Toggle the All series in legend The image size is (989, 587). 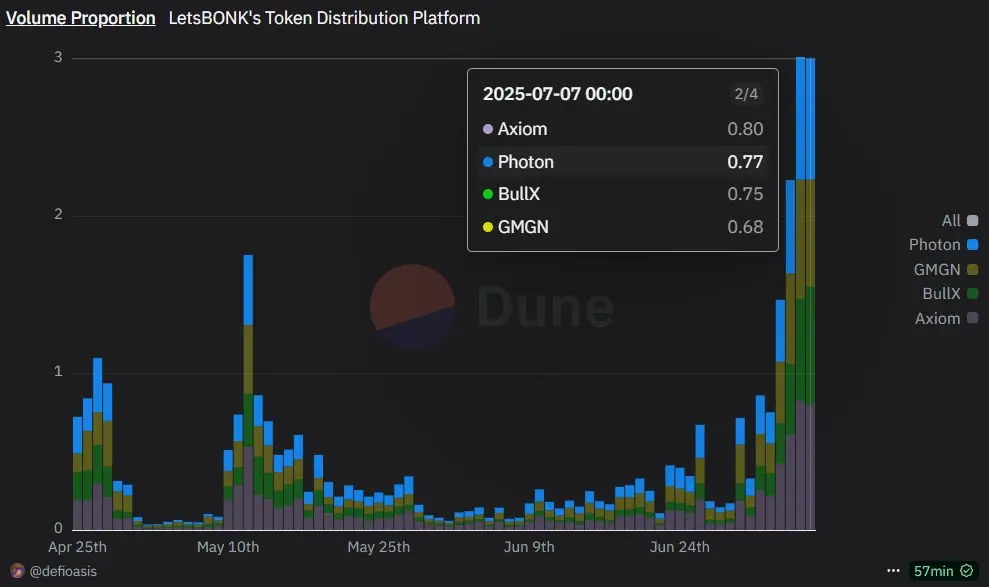coord(959,221)
